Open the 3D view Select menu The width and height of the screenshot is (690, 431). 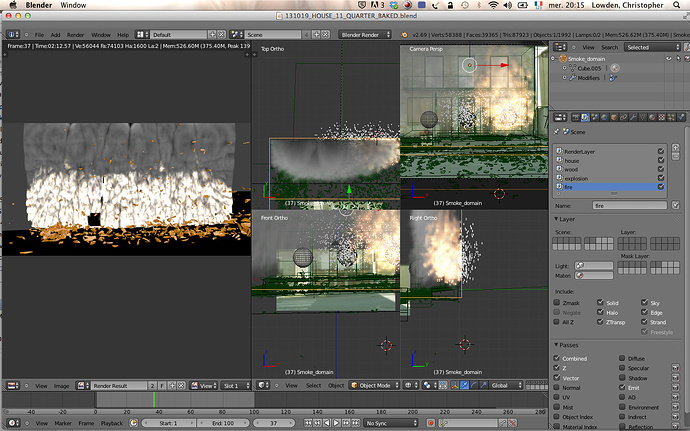click(313, 386)
